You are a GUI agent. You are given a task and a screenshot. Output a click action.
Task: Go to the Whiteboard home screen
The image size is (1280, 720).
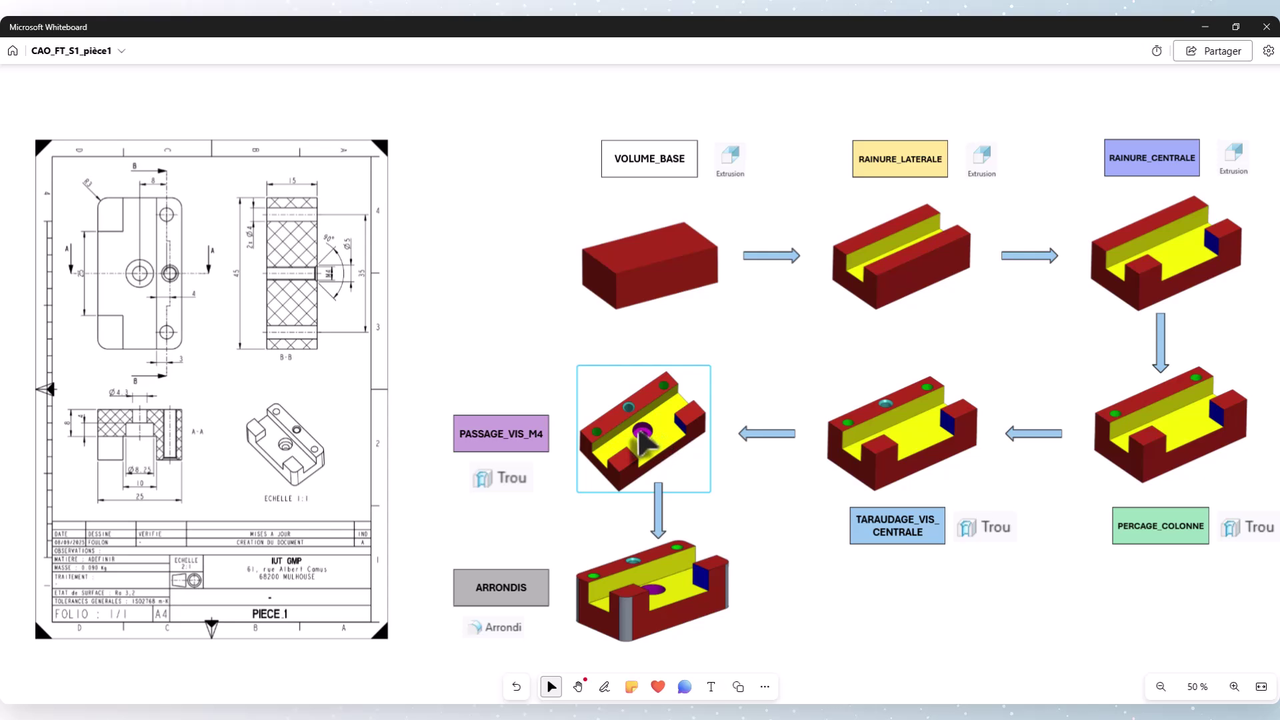click(x=13, y=51)
